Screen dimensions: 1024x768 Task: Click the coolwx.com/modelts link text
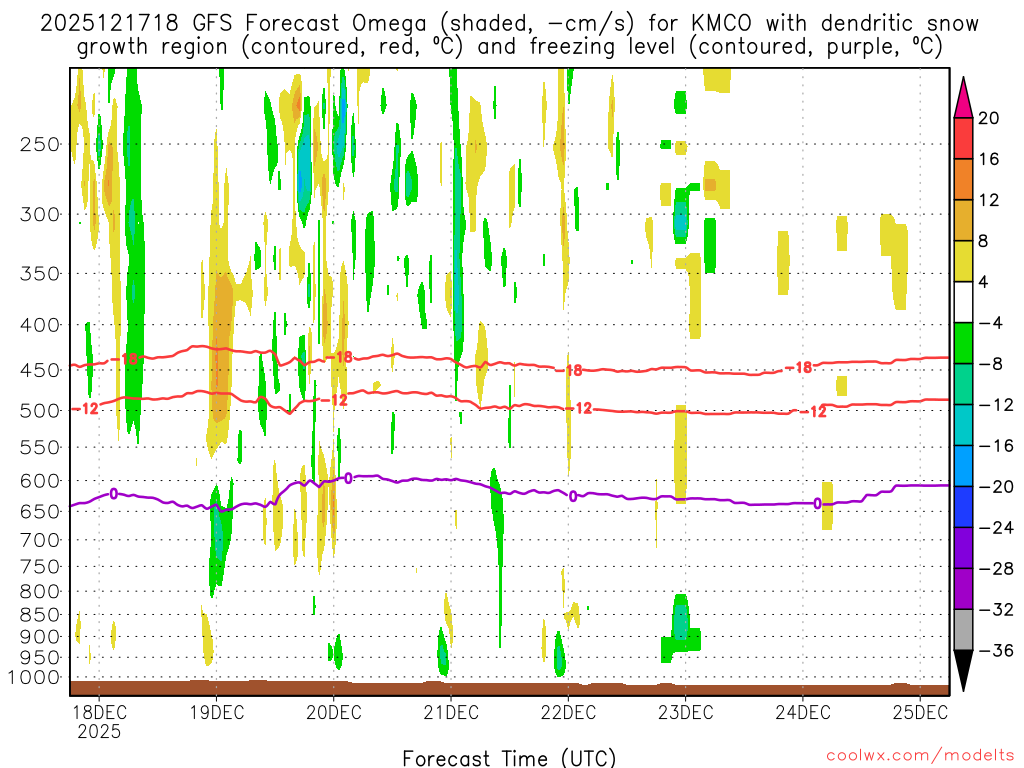[920, 756]
